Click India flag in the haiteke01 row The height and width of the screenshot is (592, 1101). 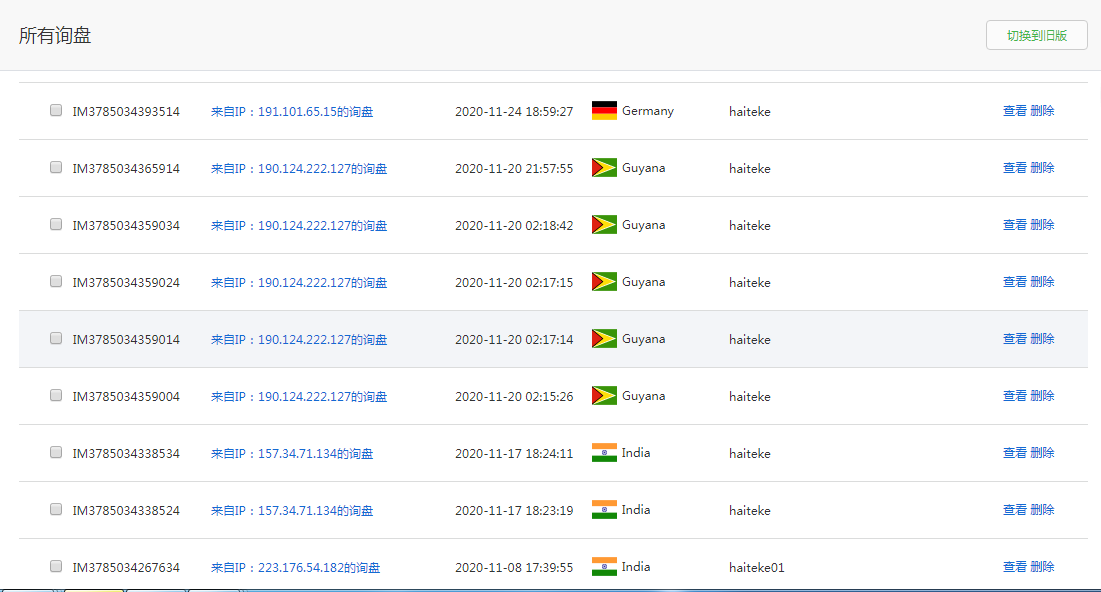point(604,567)
